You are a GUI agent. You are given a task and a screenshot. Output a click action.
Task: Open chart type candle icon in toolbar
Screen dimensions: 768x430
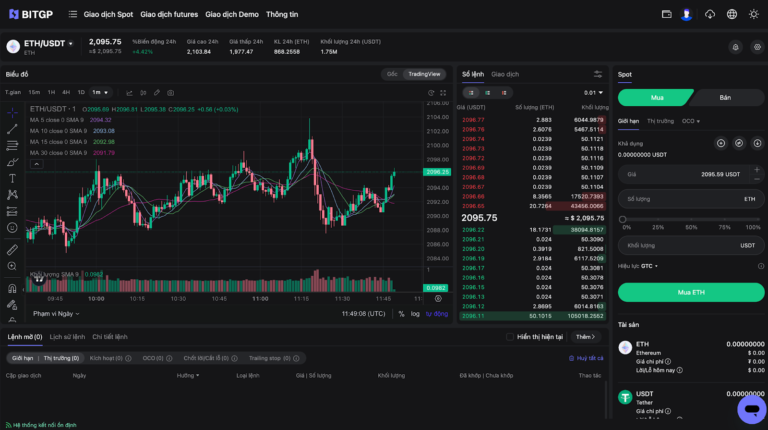(143, 93)
